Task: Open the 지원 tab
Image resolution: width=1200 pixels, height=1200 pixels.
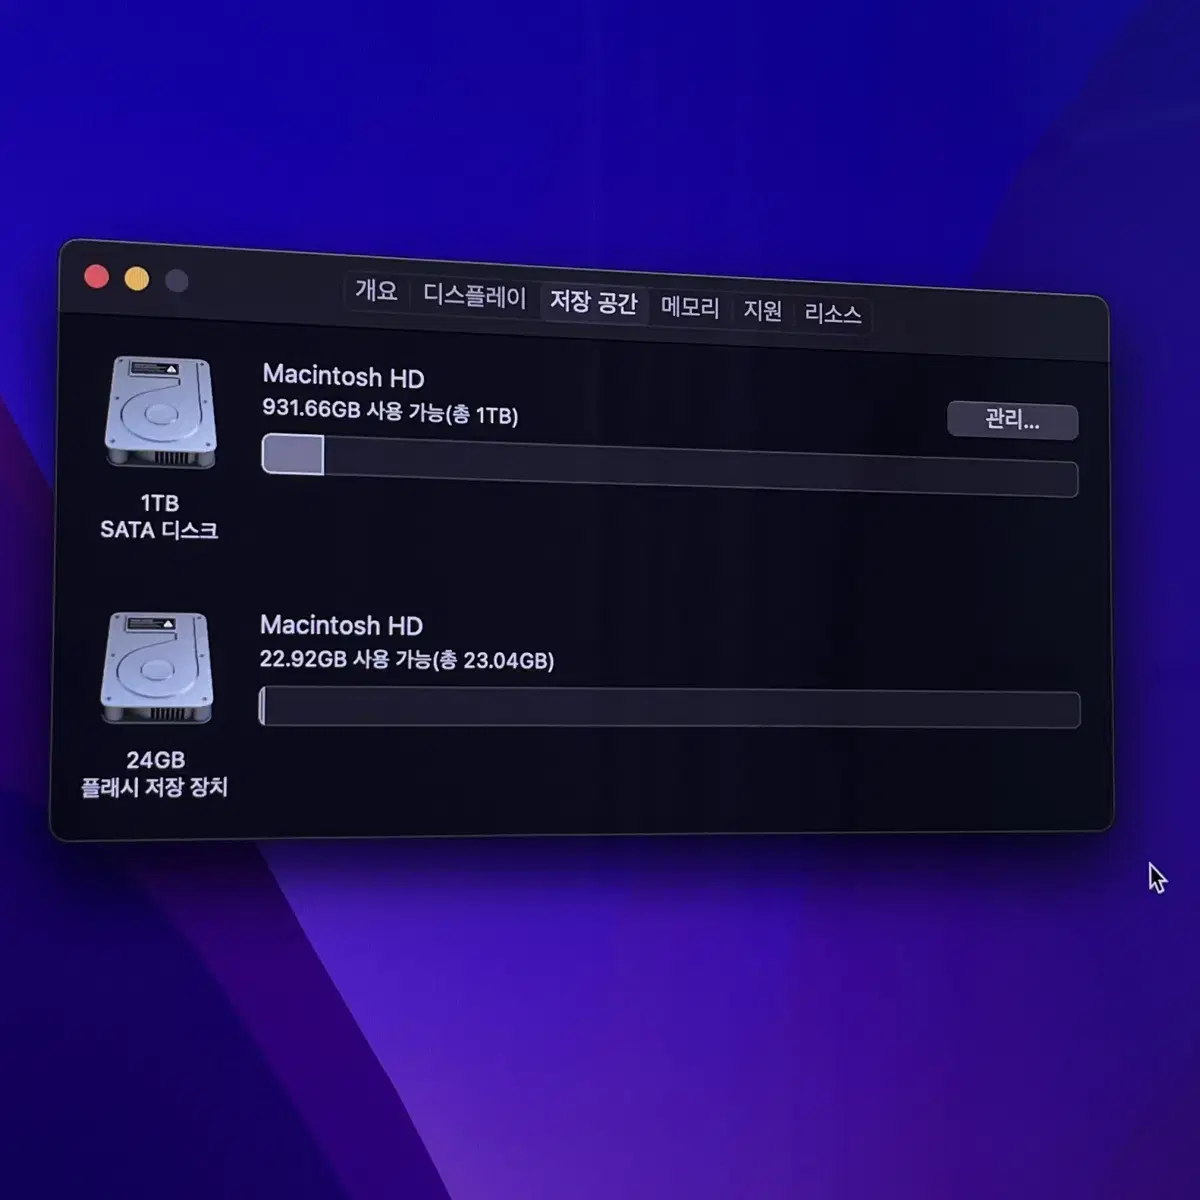Action: 762,310
